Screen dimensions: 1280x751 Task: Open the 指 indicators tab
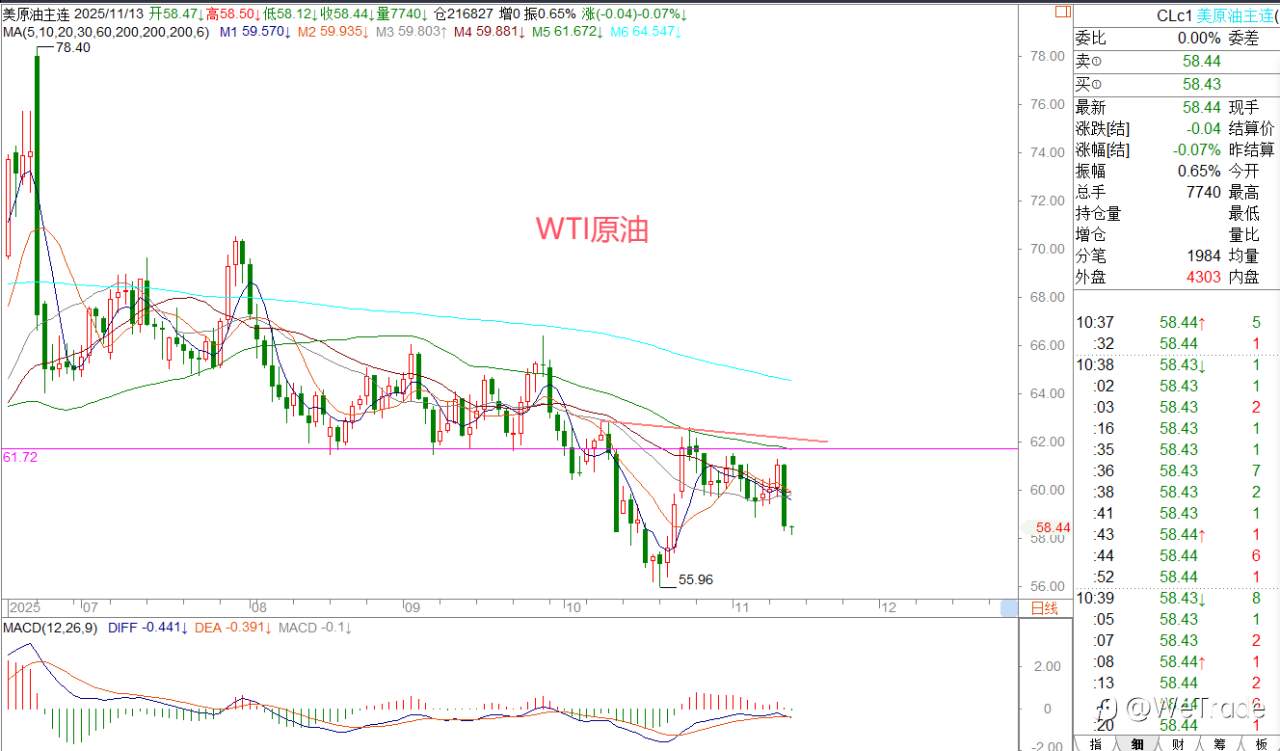[1096, 743]
